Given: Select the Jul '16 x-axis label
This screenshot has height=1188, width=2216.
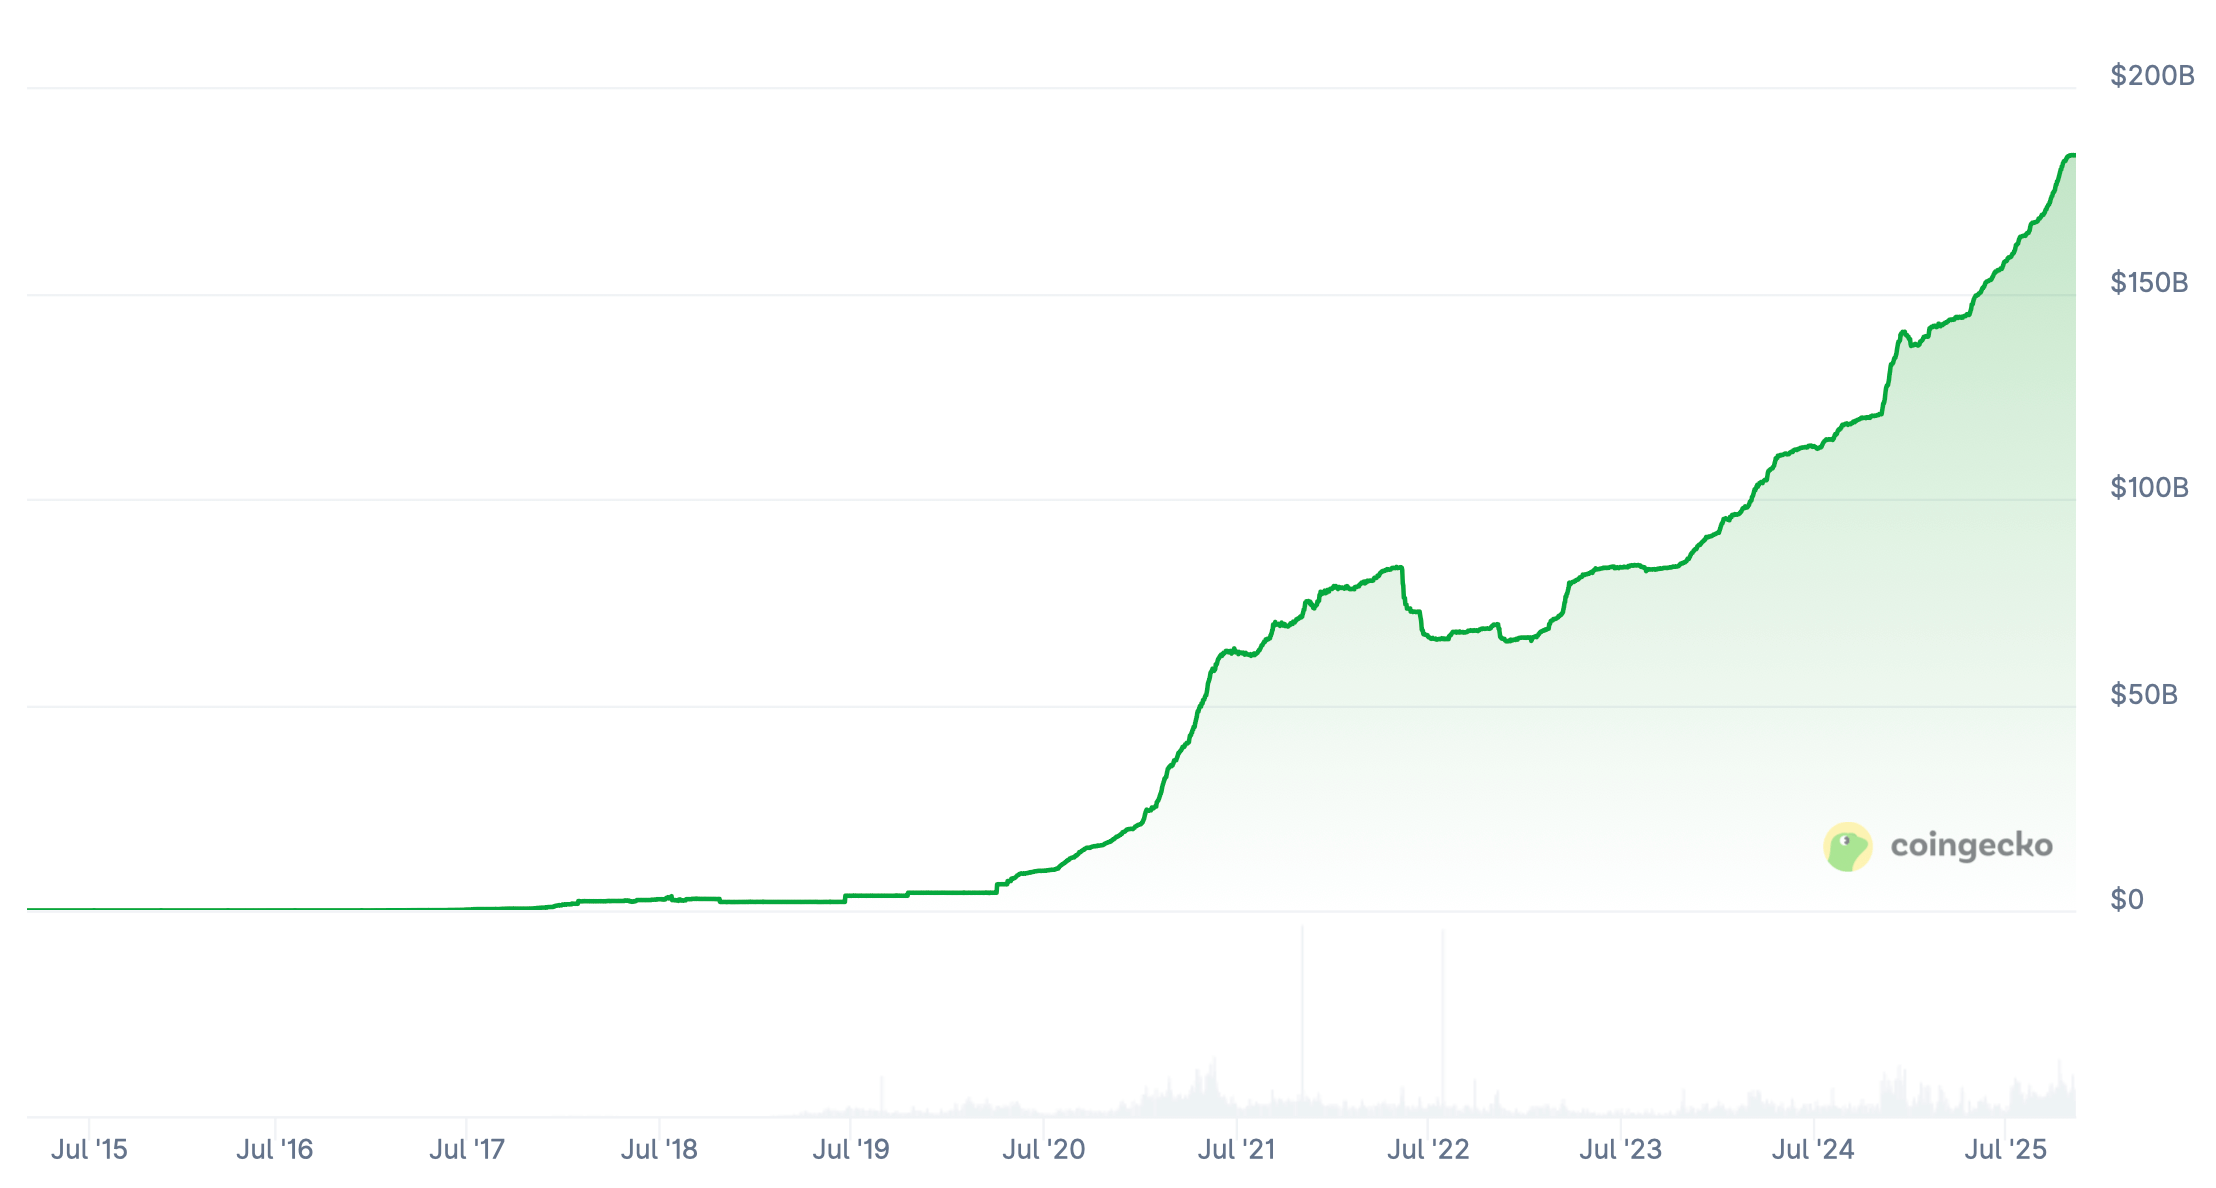Looking at the screenshot, I should [275, 1149].
